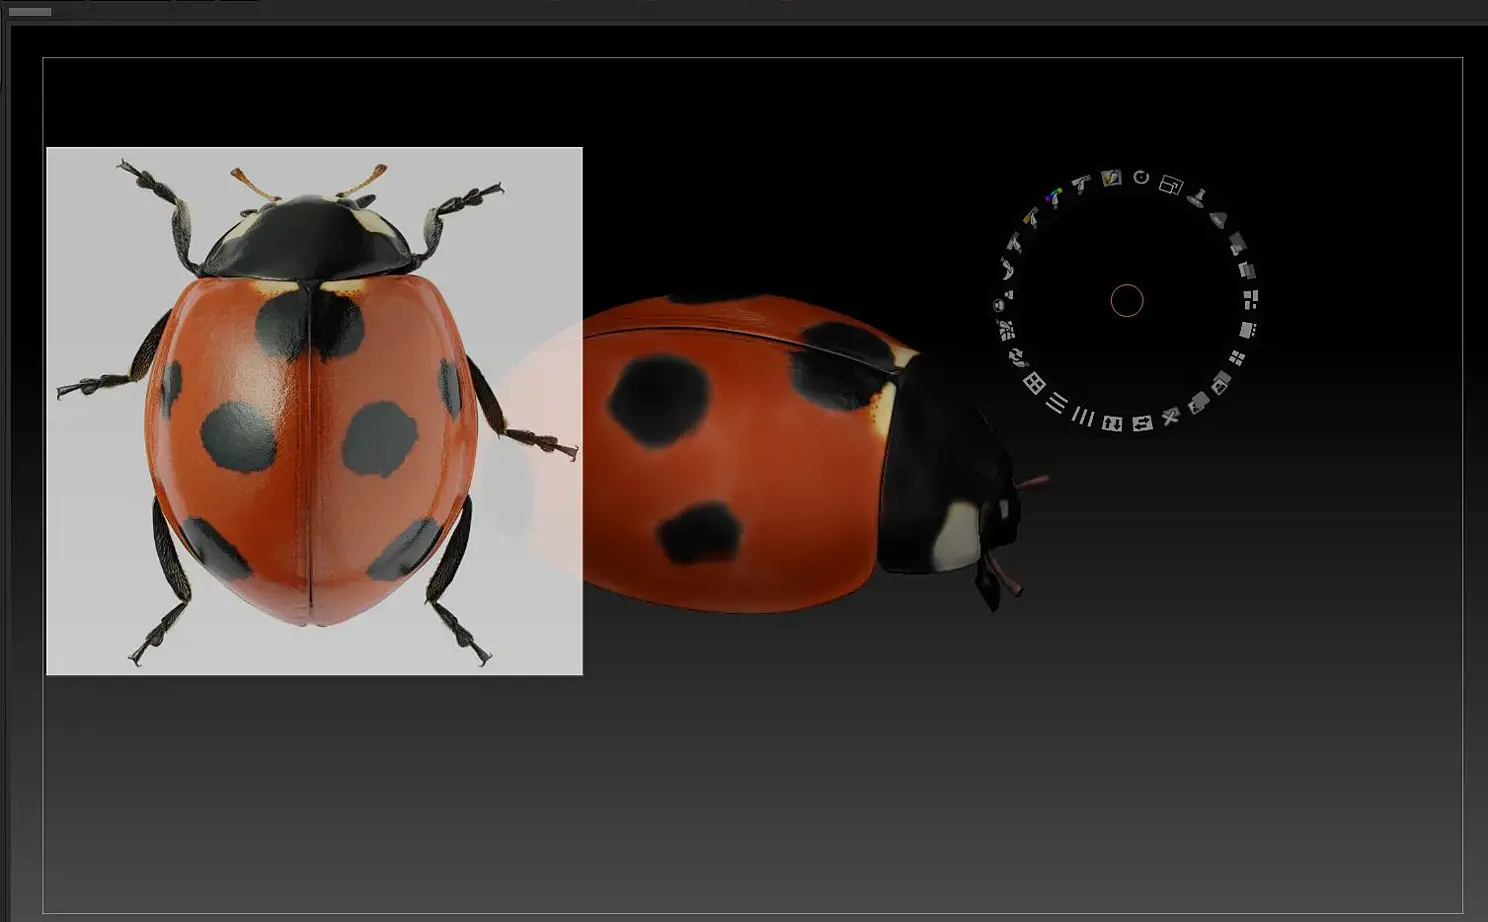Select the Hue brush icon with rainbow colors

1054,197
